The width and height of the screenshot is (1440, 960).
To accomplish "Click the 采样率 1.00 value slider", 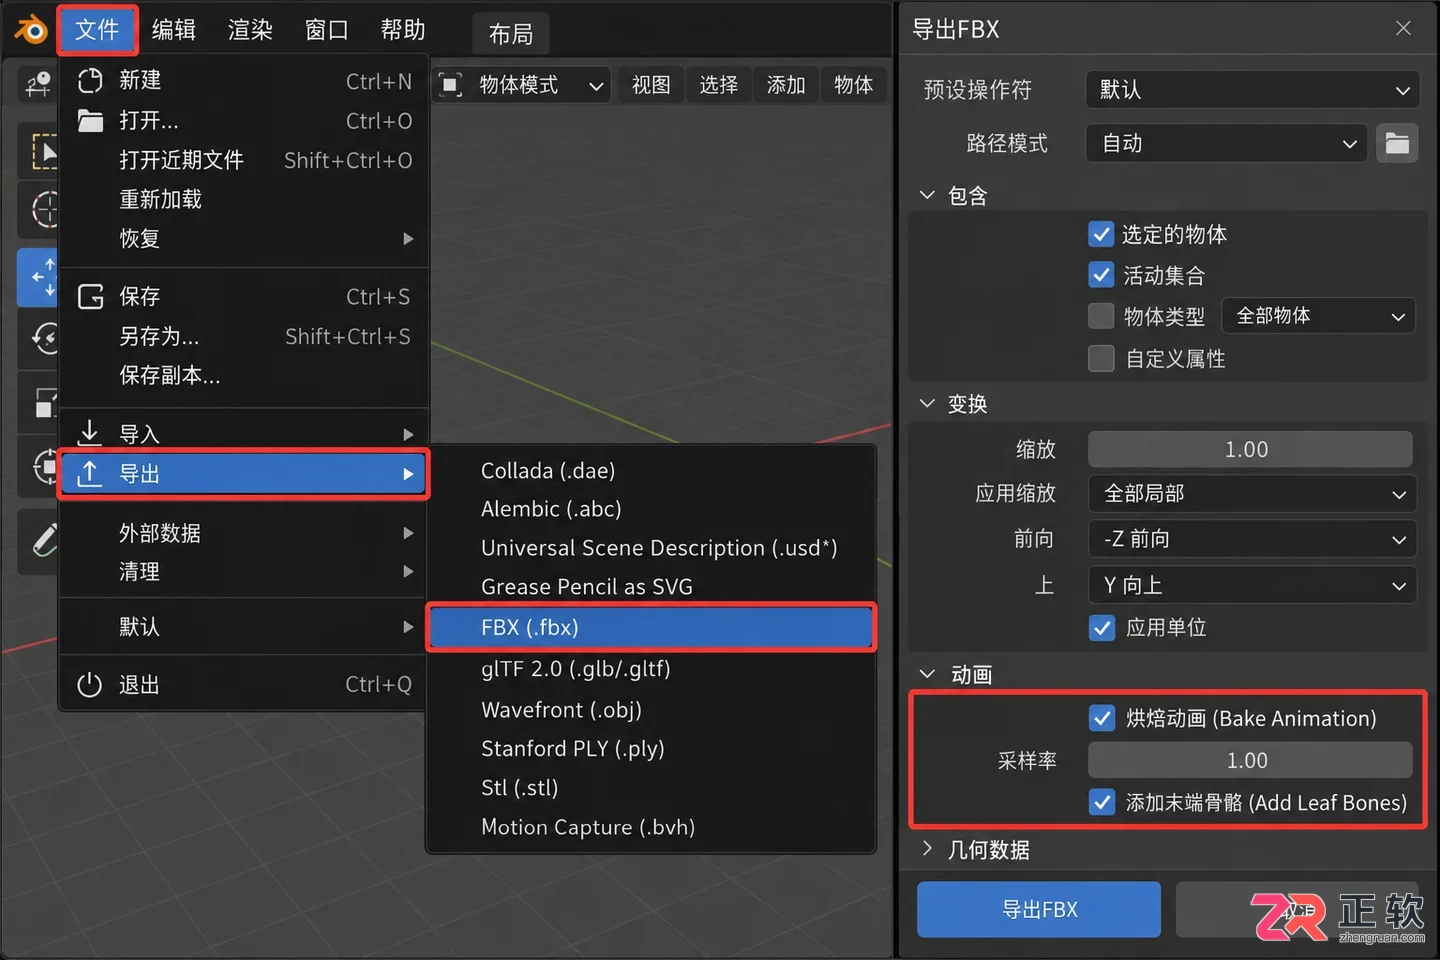I will click(1250, 760).
